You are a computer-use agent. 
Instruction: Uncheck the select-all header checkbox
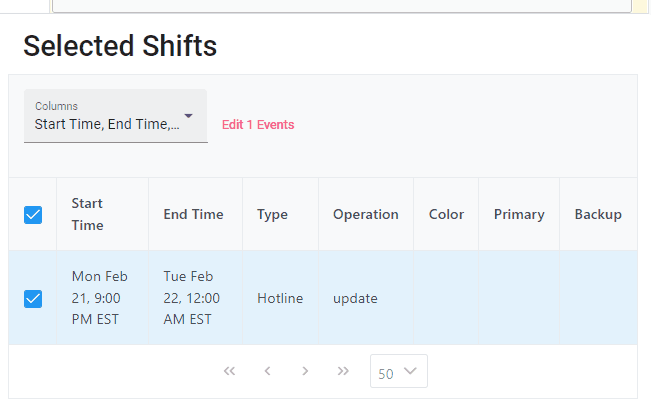tap(33, 214)
